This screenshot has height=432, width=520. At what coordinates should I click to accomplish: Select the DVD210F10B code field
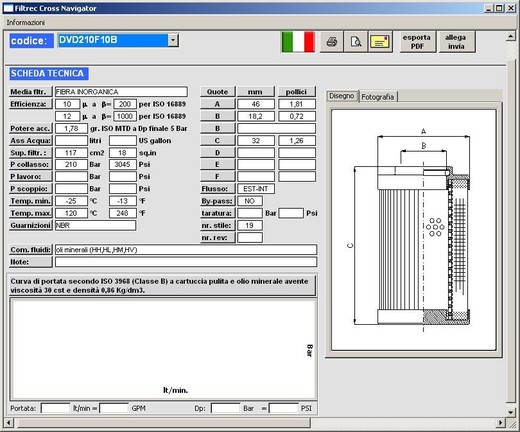point(113,40)
